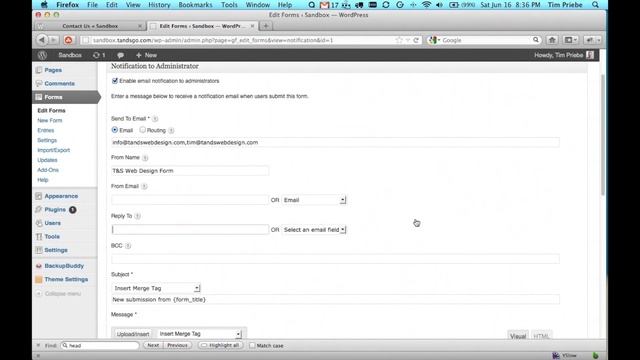This screenshot has width=640, height=360.
Task: Click Previous in find bar
Action: point(177,345)
